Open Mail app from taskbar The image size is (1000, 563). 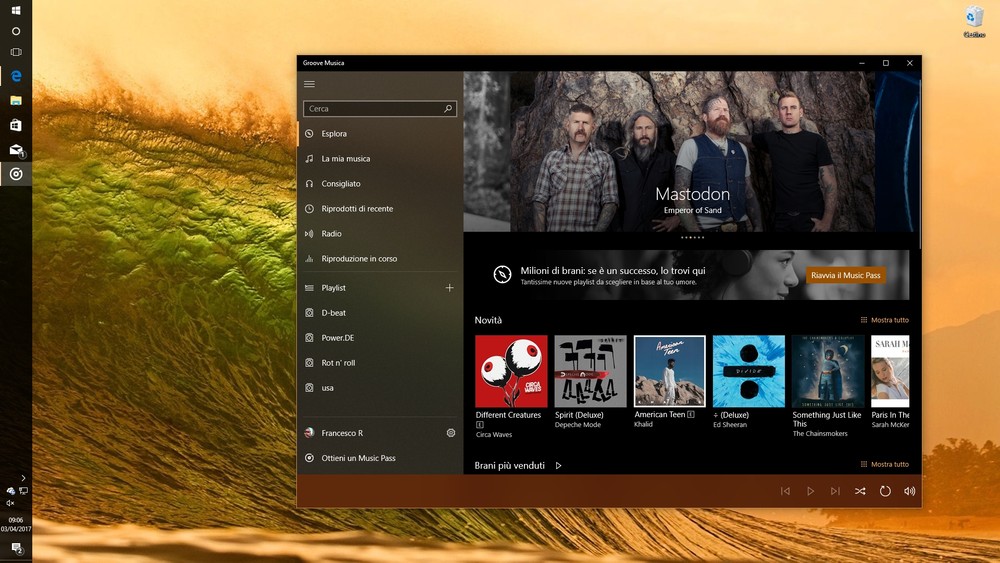tap(16, 150)
